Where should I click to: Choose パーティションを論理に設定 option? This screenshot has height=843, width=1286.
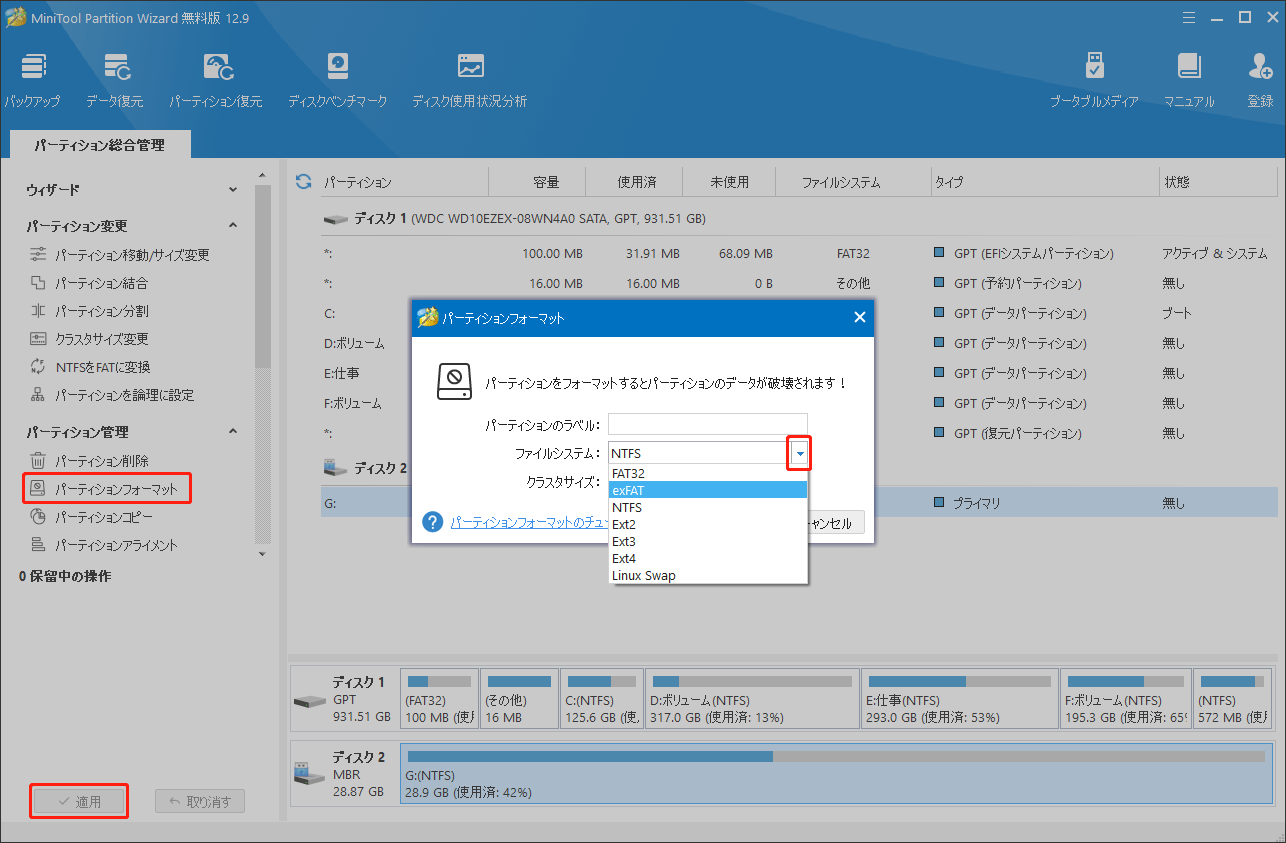click(112, 395)
